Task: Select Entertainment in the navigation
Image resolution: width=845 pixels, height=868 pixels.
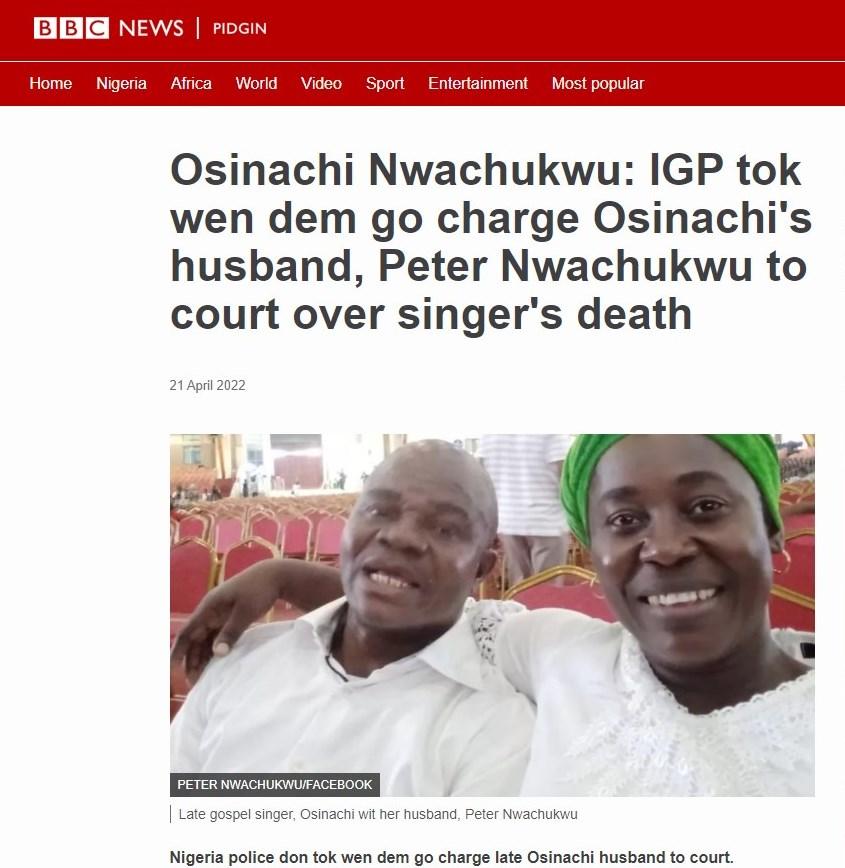Action: 478,84
